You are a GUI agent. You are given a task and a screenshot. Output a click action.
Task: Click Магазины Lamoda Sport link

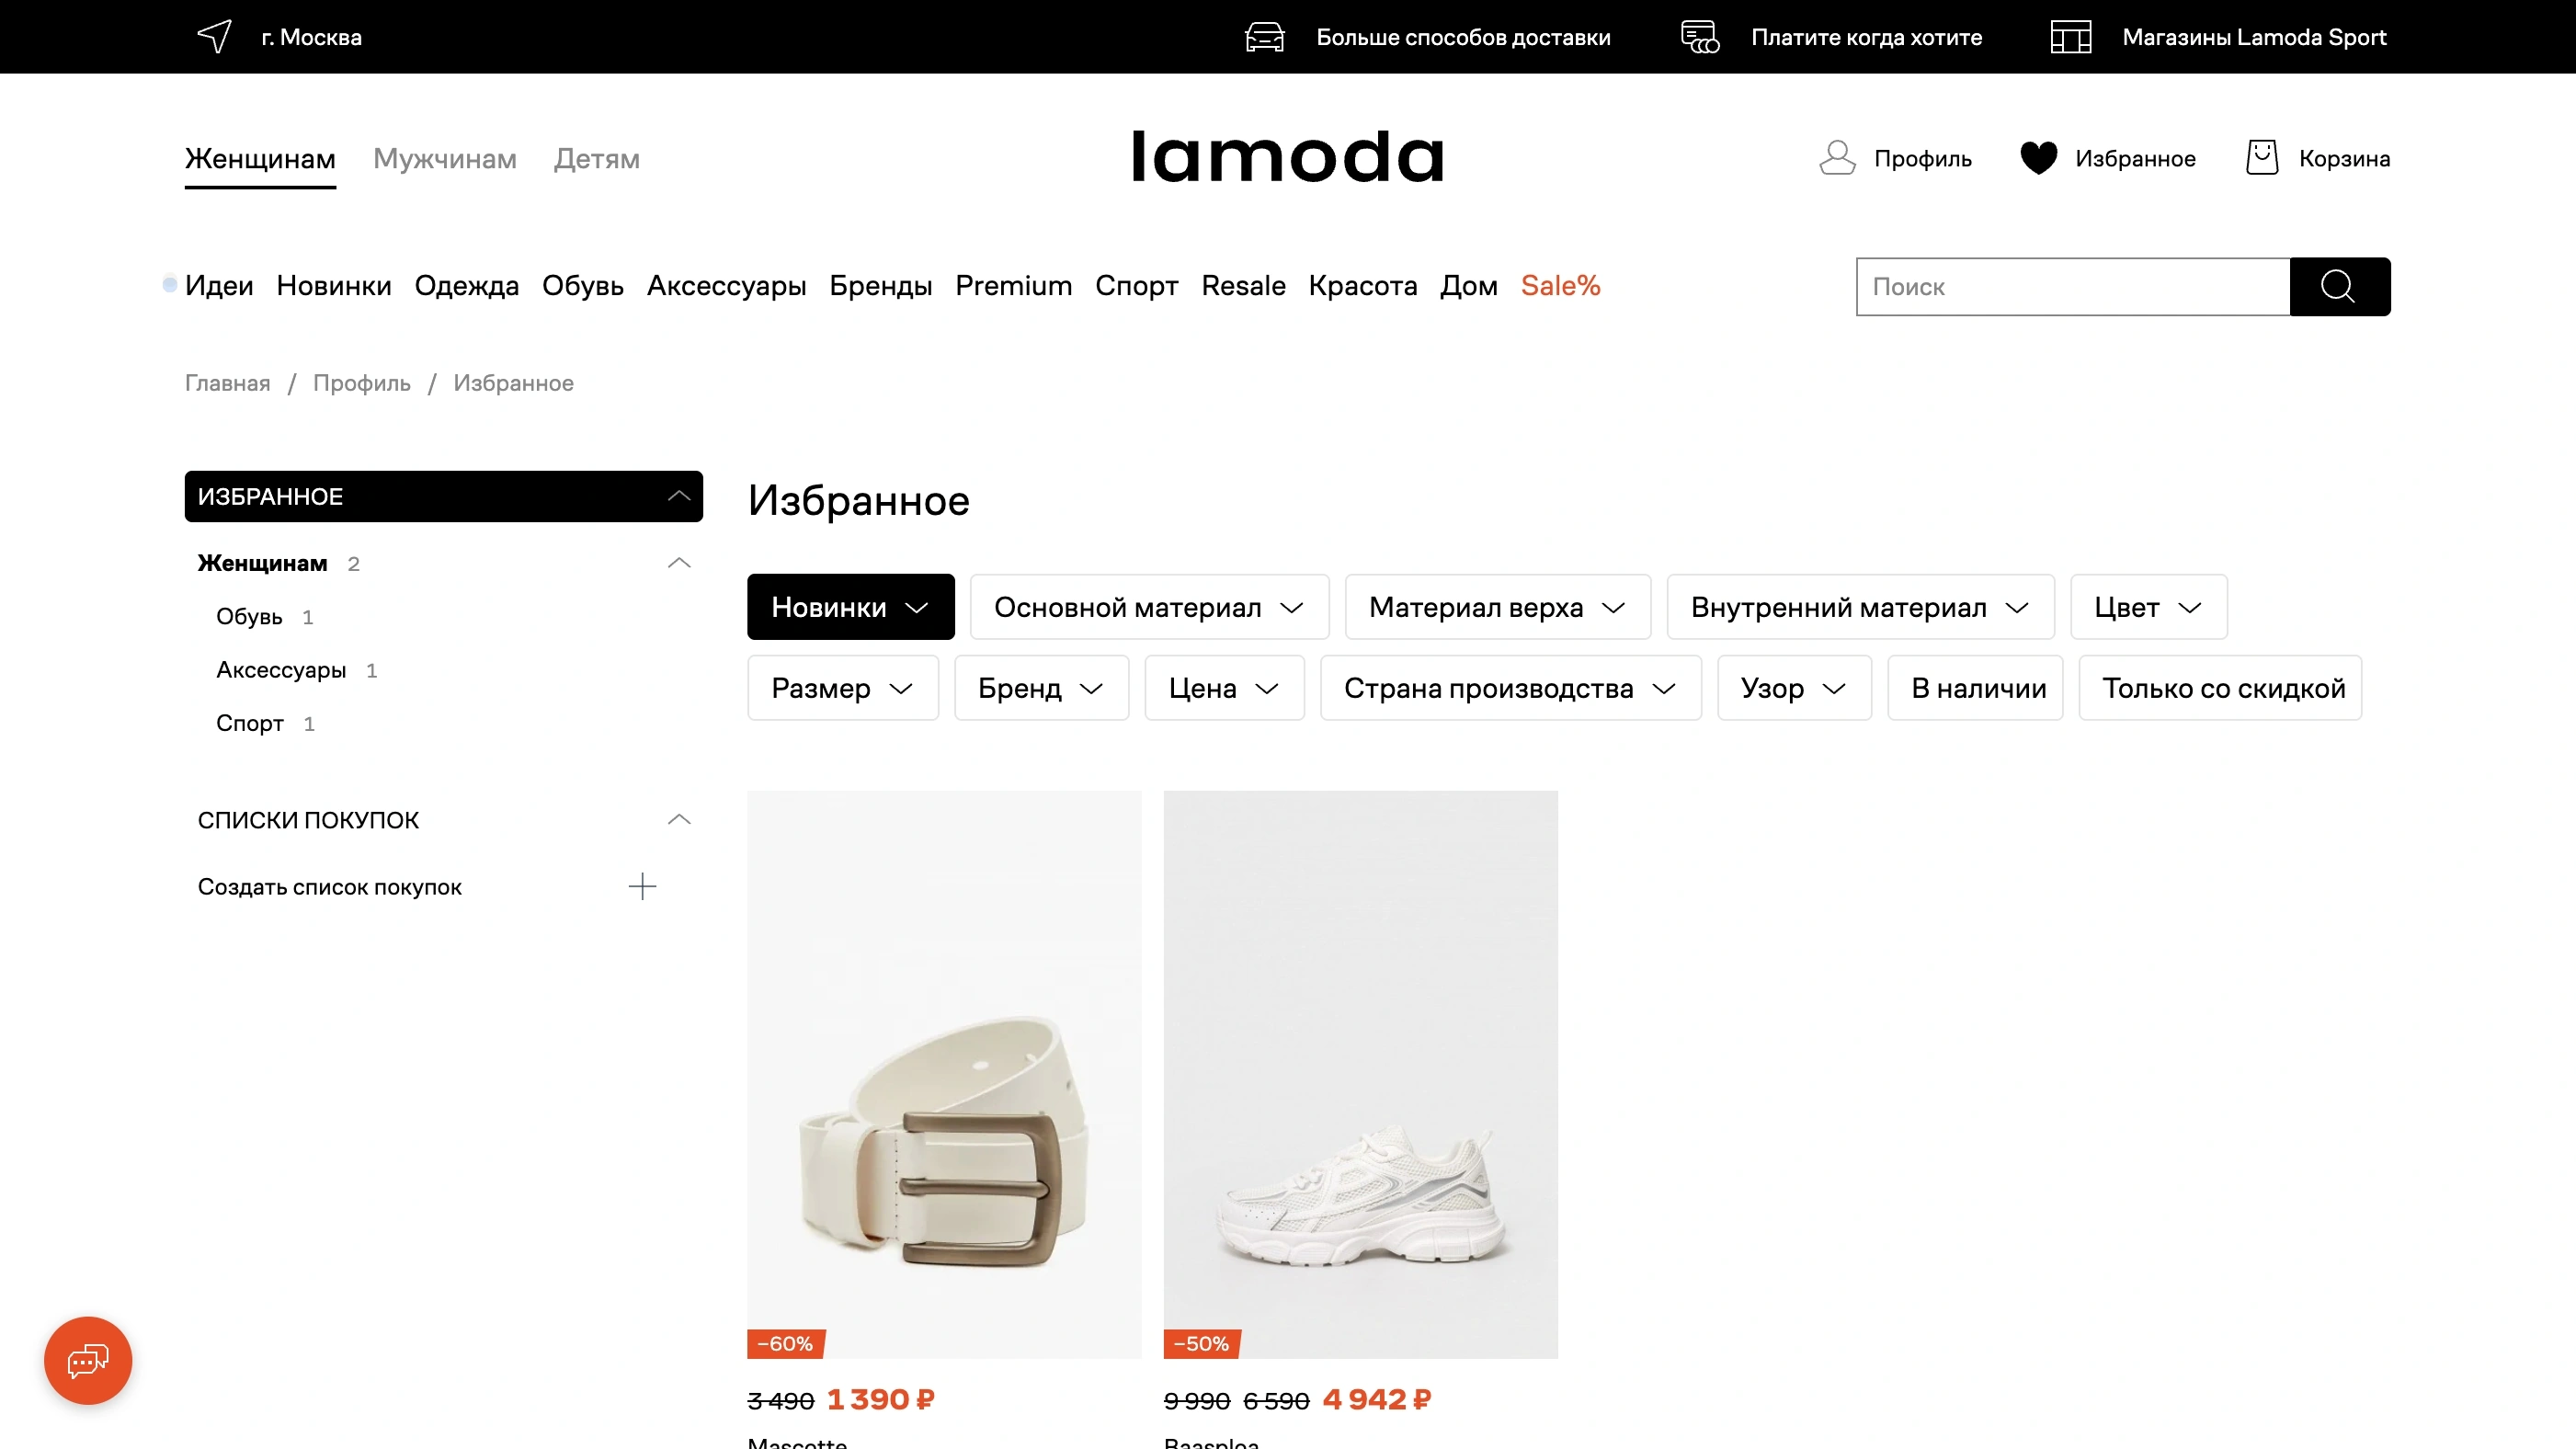tap(2254, 37)
